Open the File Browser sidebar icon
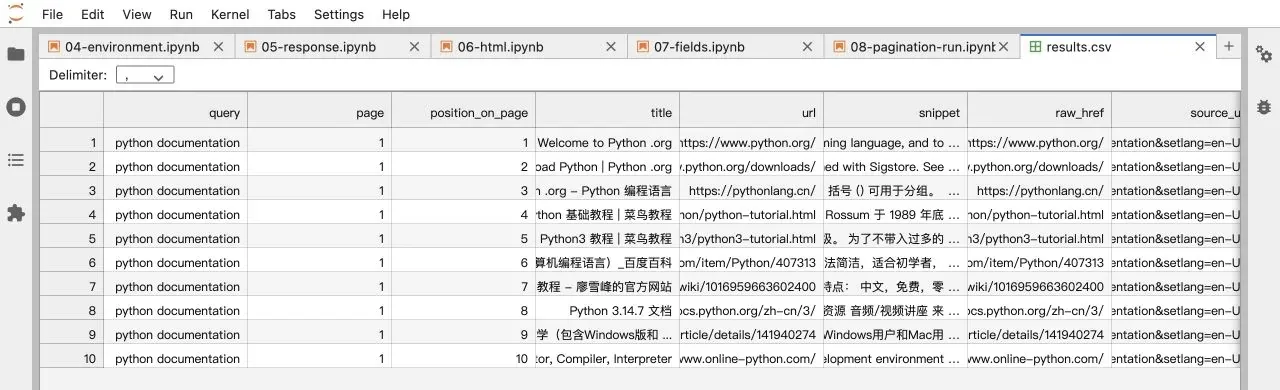Viewport: 1280px width, 390px height. click(x=16, y=54)
